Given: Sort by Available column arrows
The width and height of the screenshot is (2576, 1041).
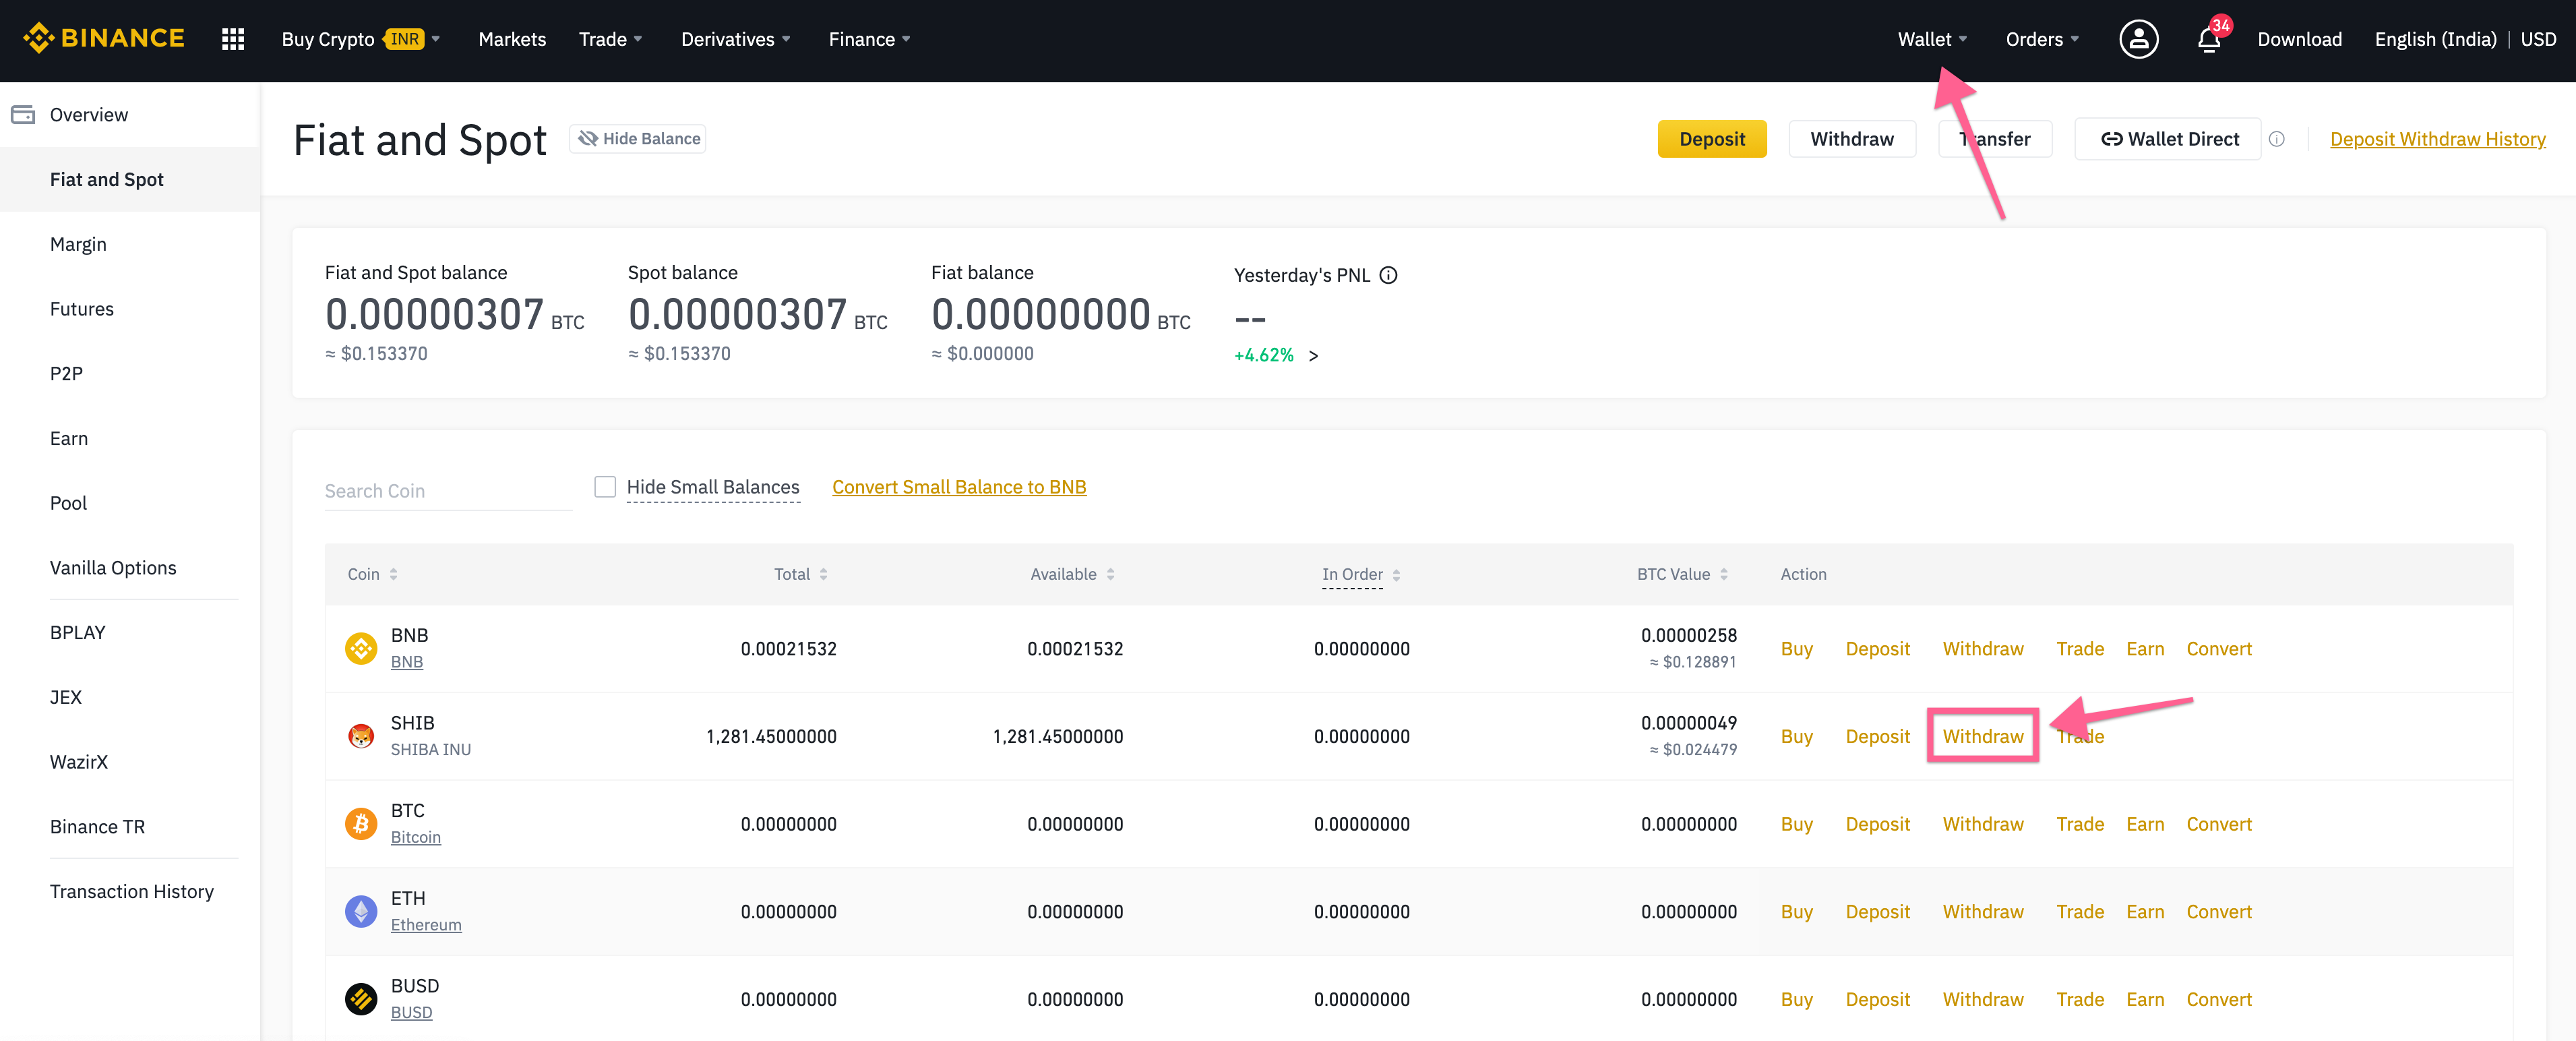Looking at the screenshot, I should (1111, 574).
